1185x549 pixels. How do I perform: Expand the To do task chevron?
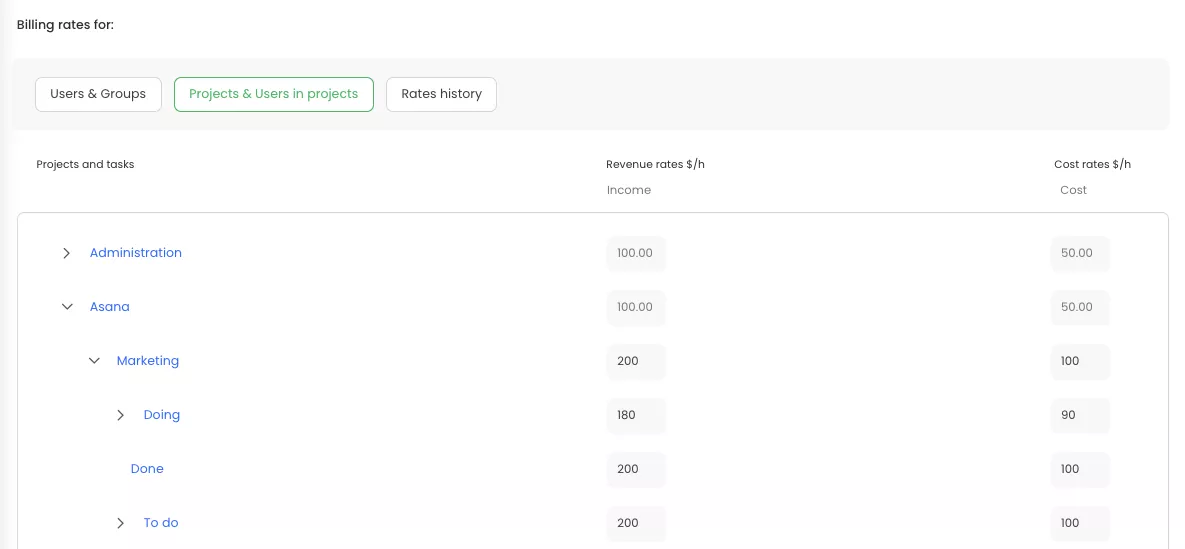121,523
